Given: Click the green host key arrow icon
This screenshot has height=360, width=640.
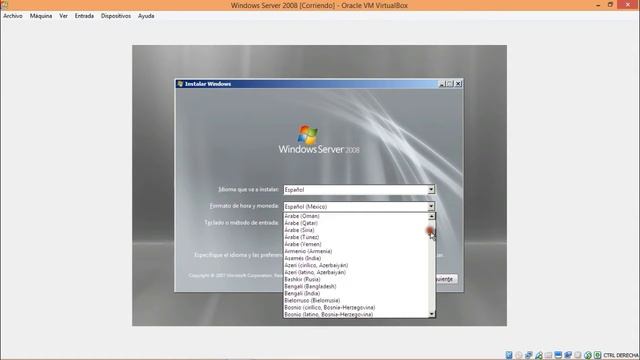Looking at the screenshot, I should click(598, 355).
